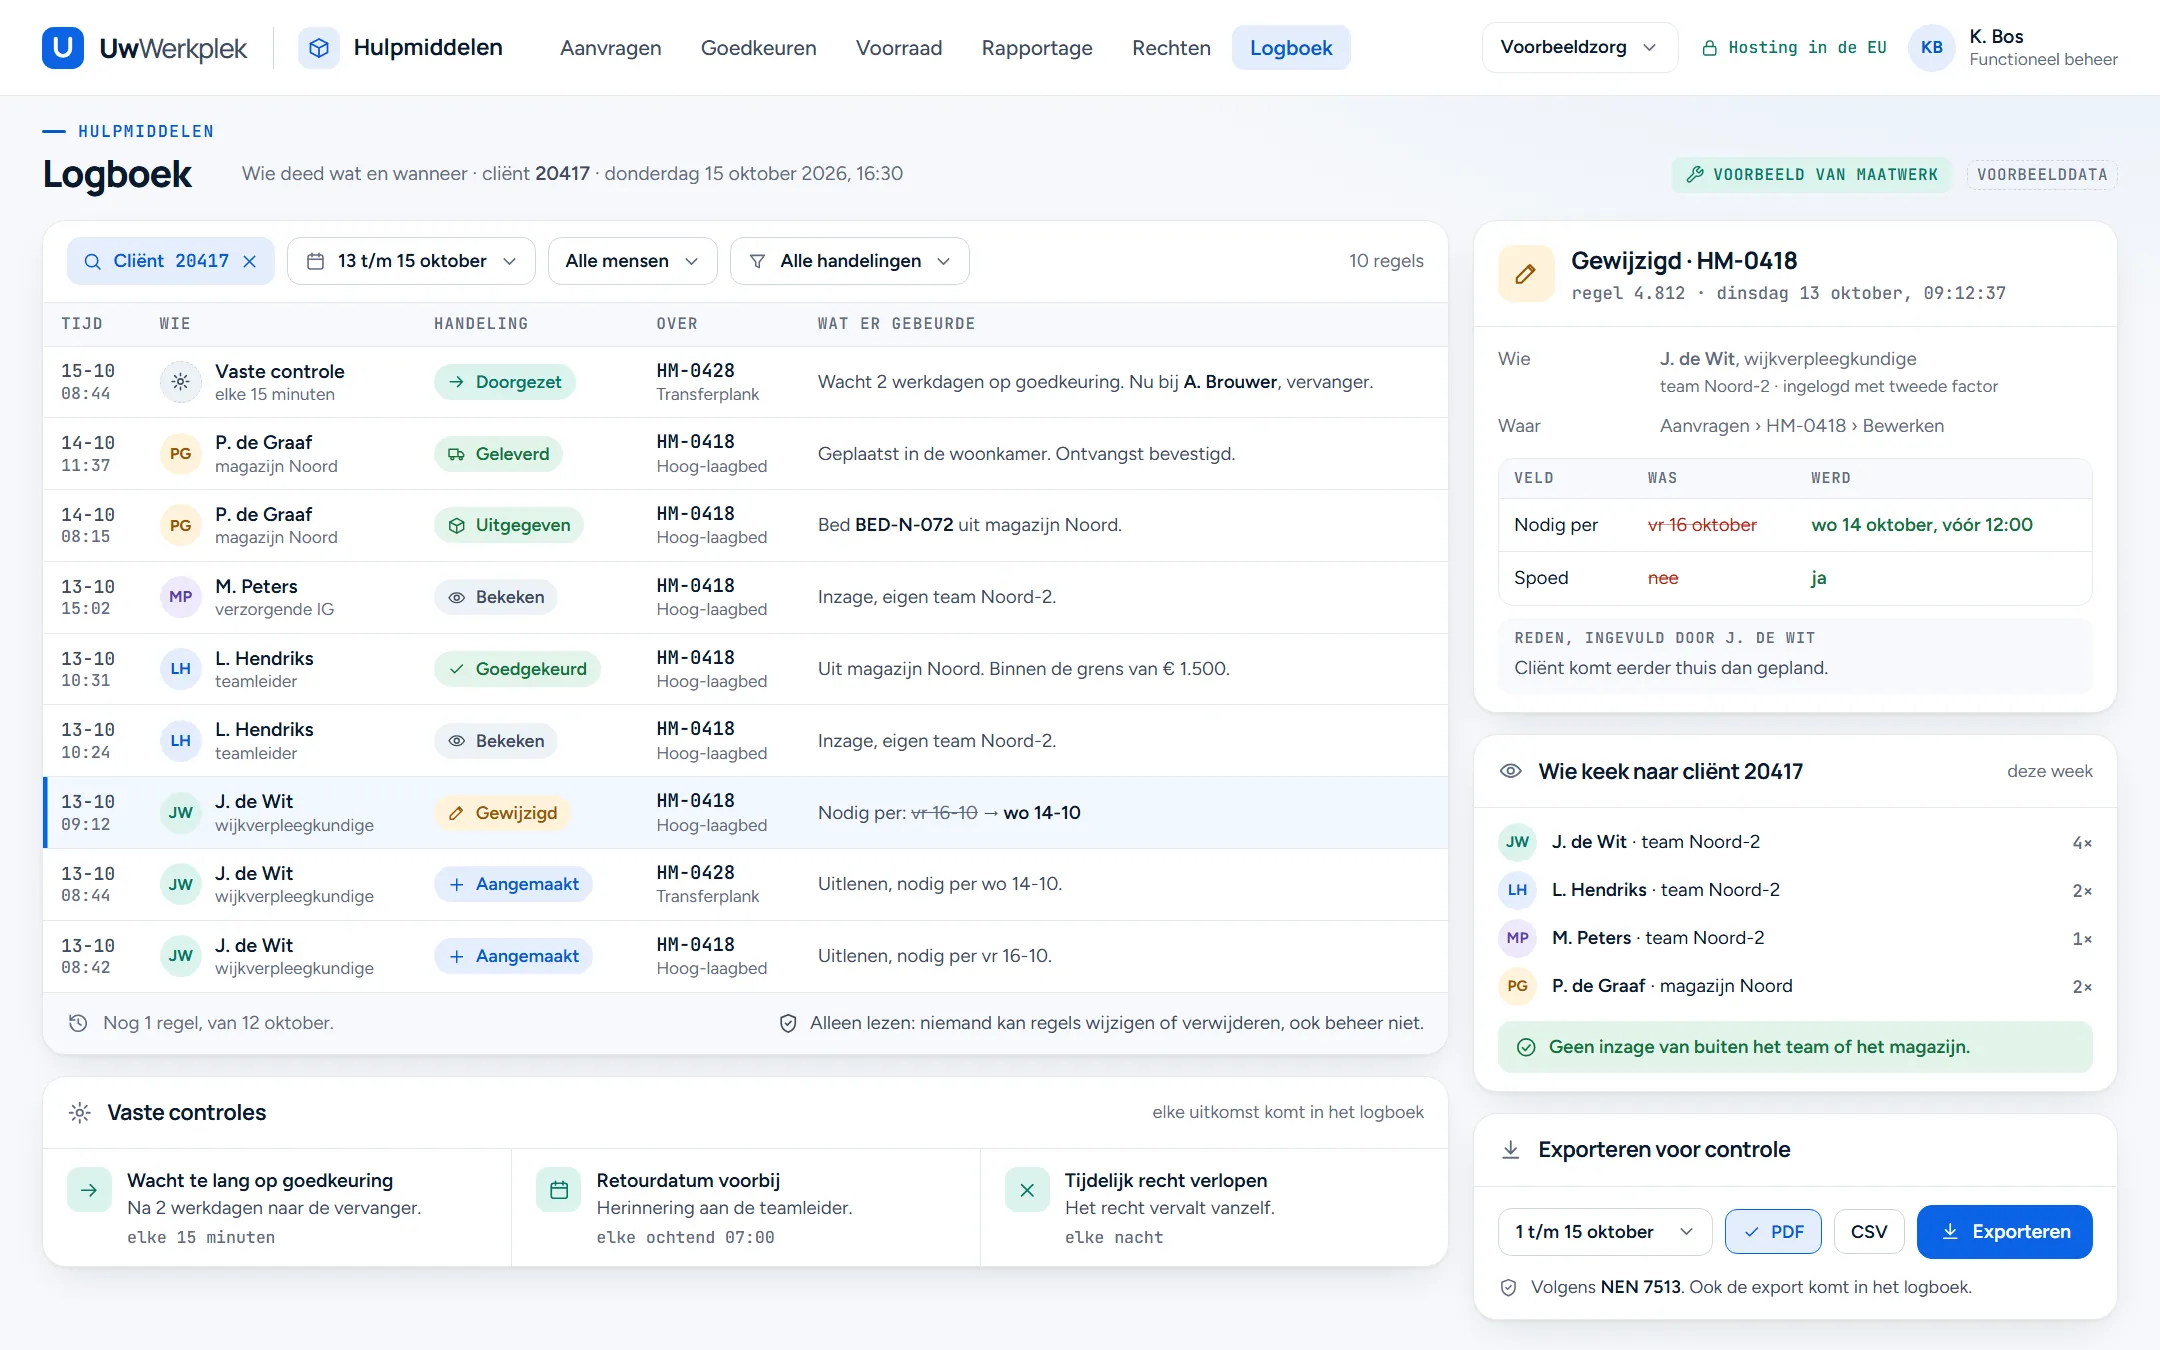Click the history icon next to Nog 1 regel
Viewport: 2160px width, 1350px height.
coord(78,1023)
